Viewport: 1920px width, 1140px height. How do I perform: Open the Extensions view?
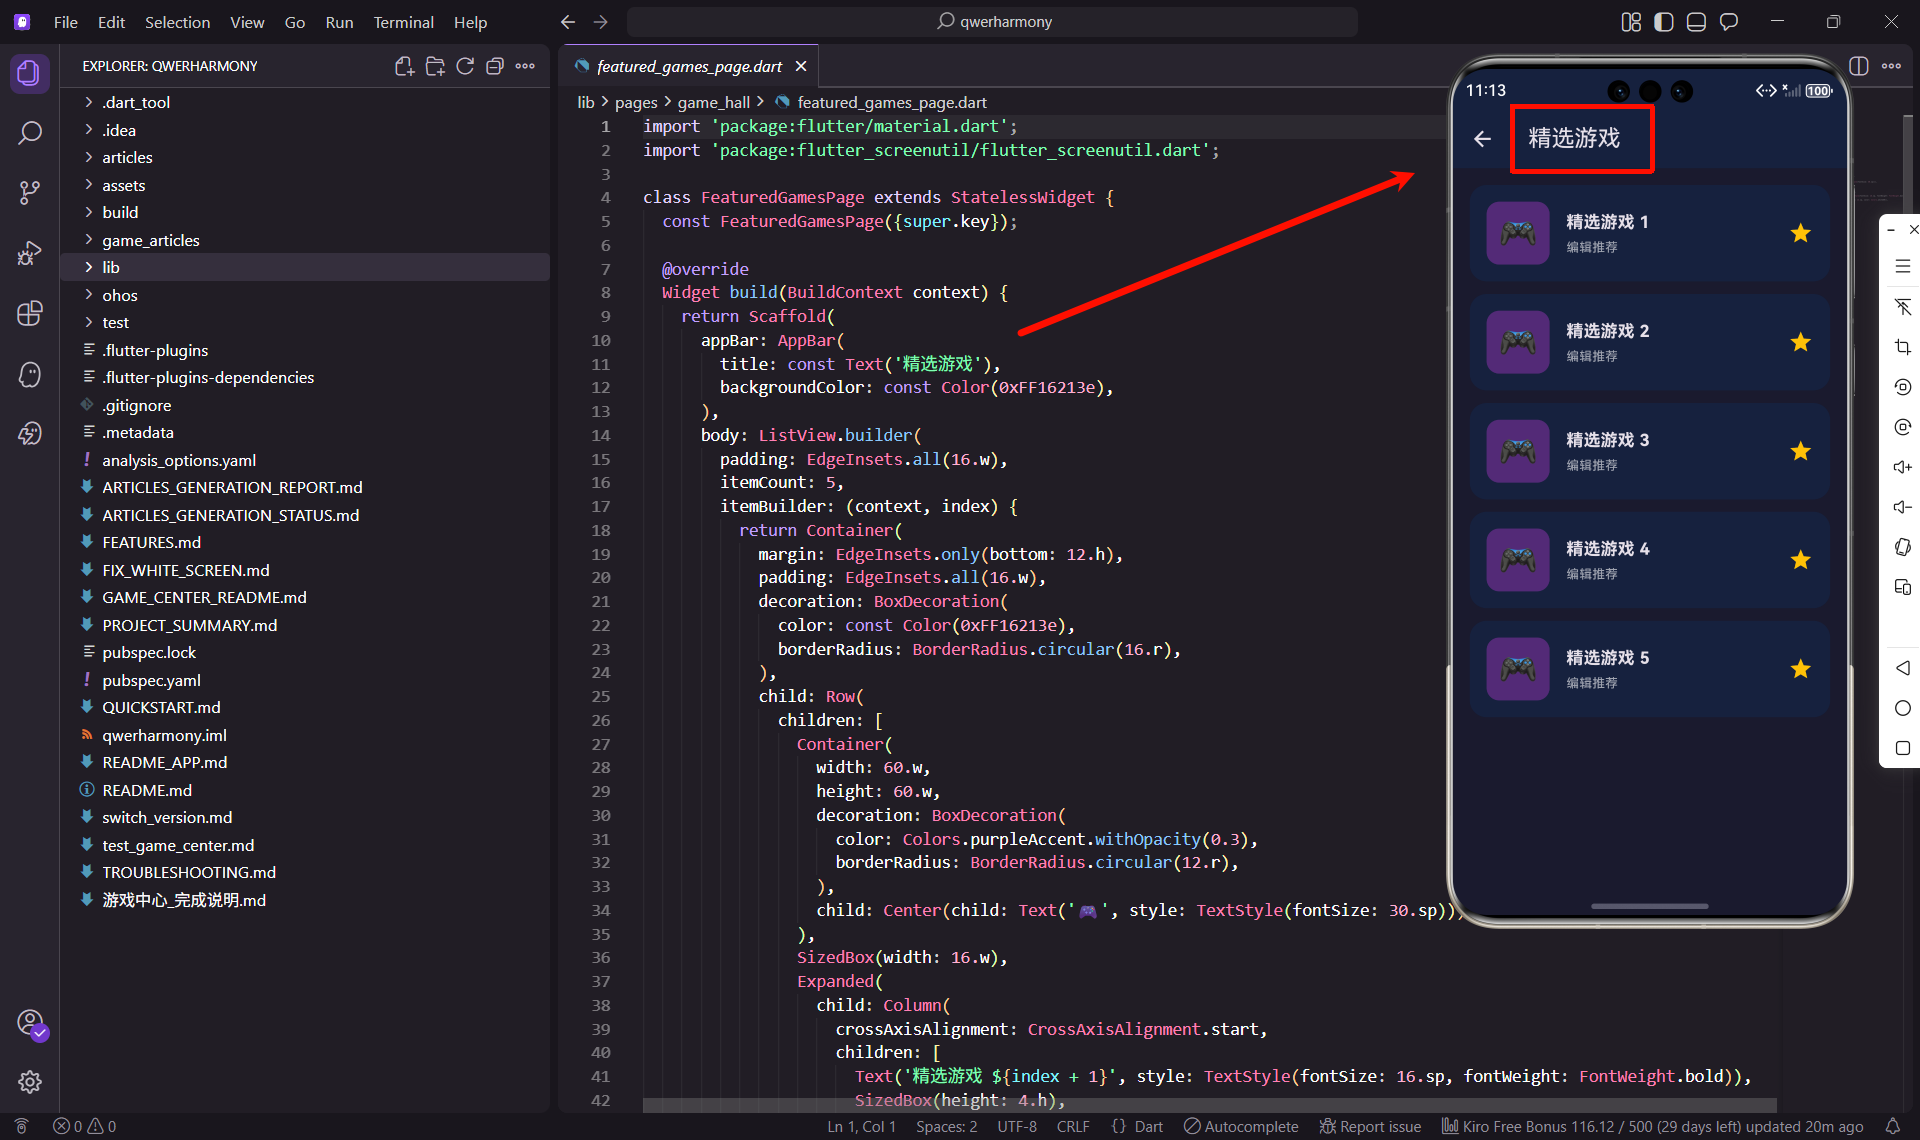pyautogui.click(x=30, y=313)
